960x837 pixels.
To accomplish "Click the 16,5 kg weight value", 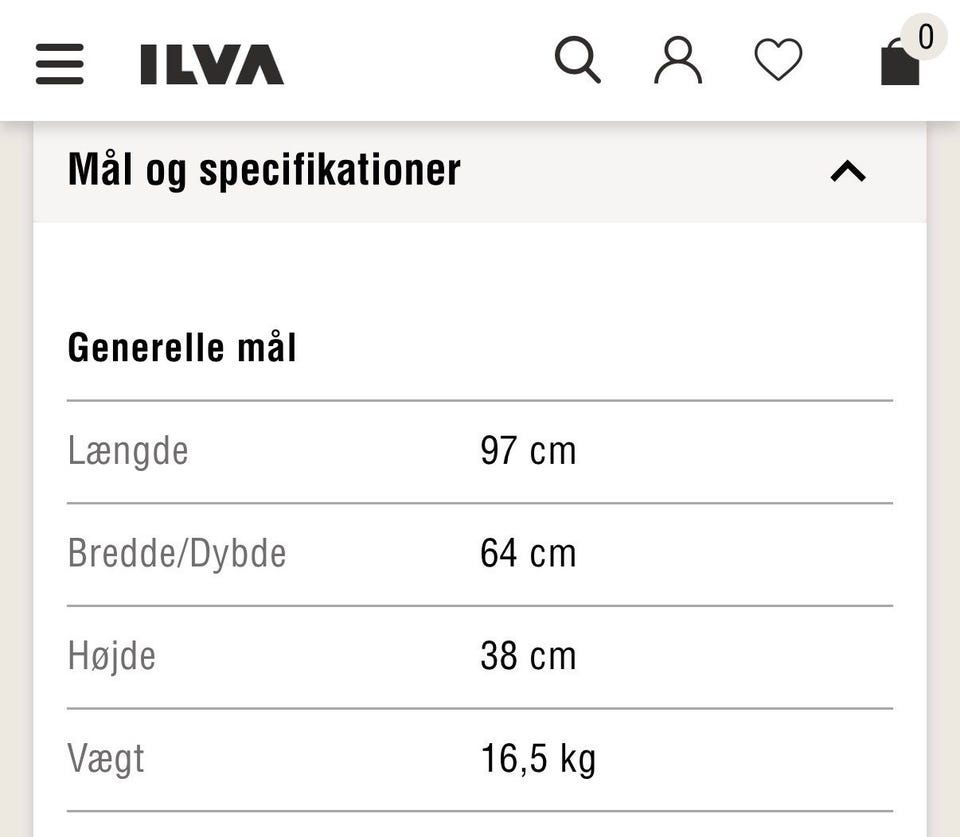I will click(538, 759).
